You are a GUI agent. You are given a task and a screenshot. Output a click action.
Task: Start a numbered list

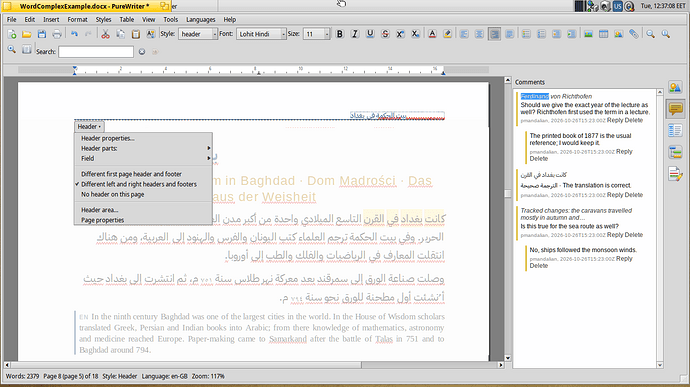pos(541,34)
